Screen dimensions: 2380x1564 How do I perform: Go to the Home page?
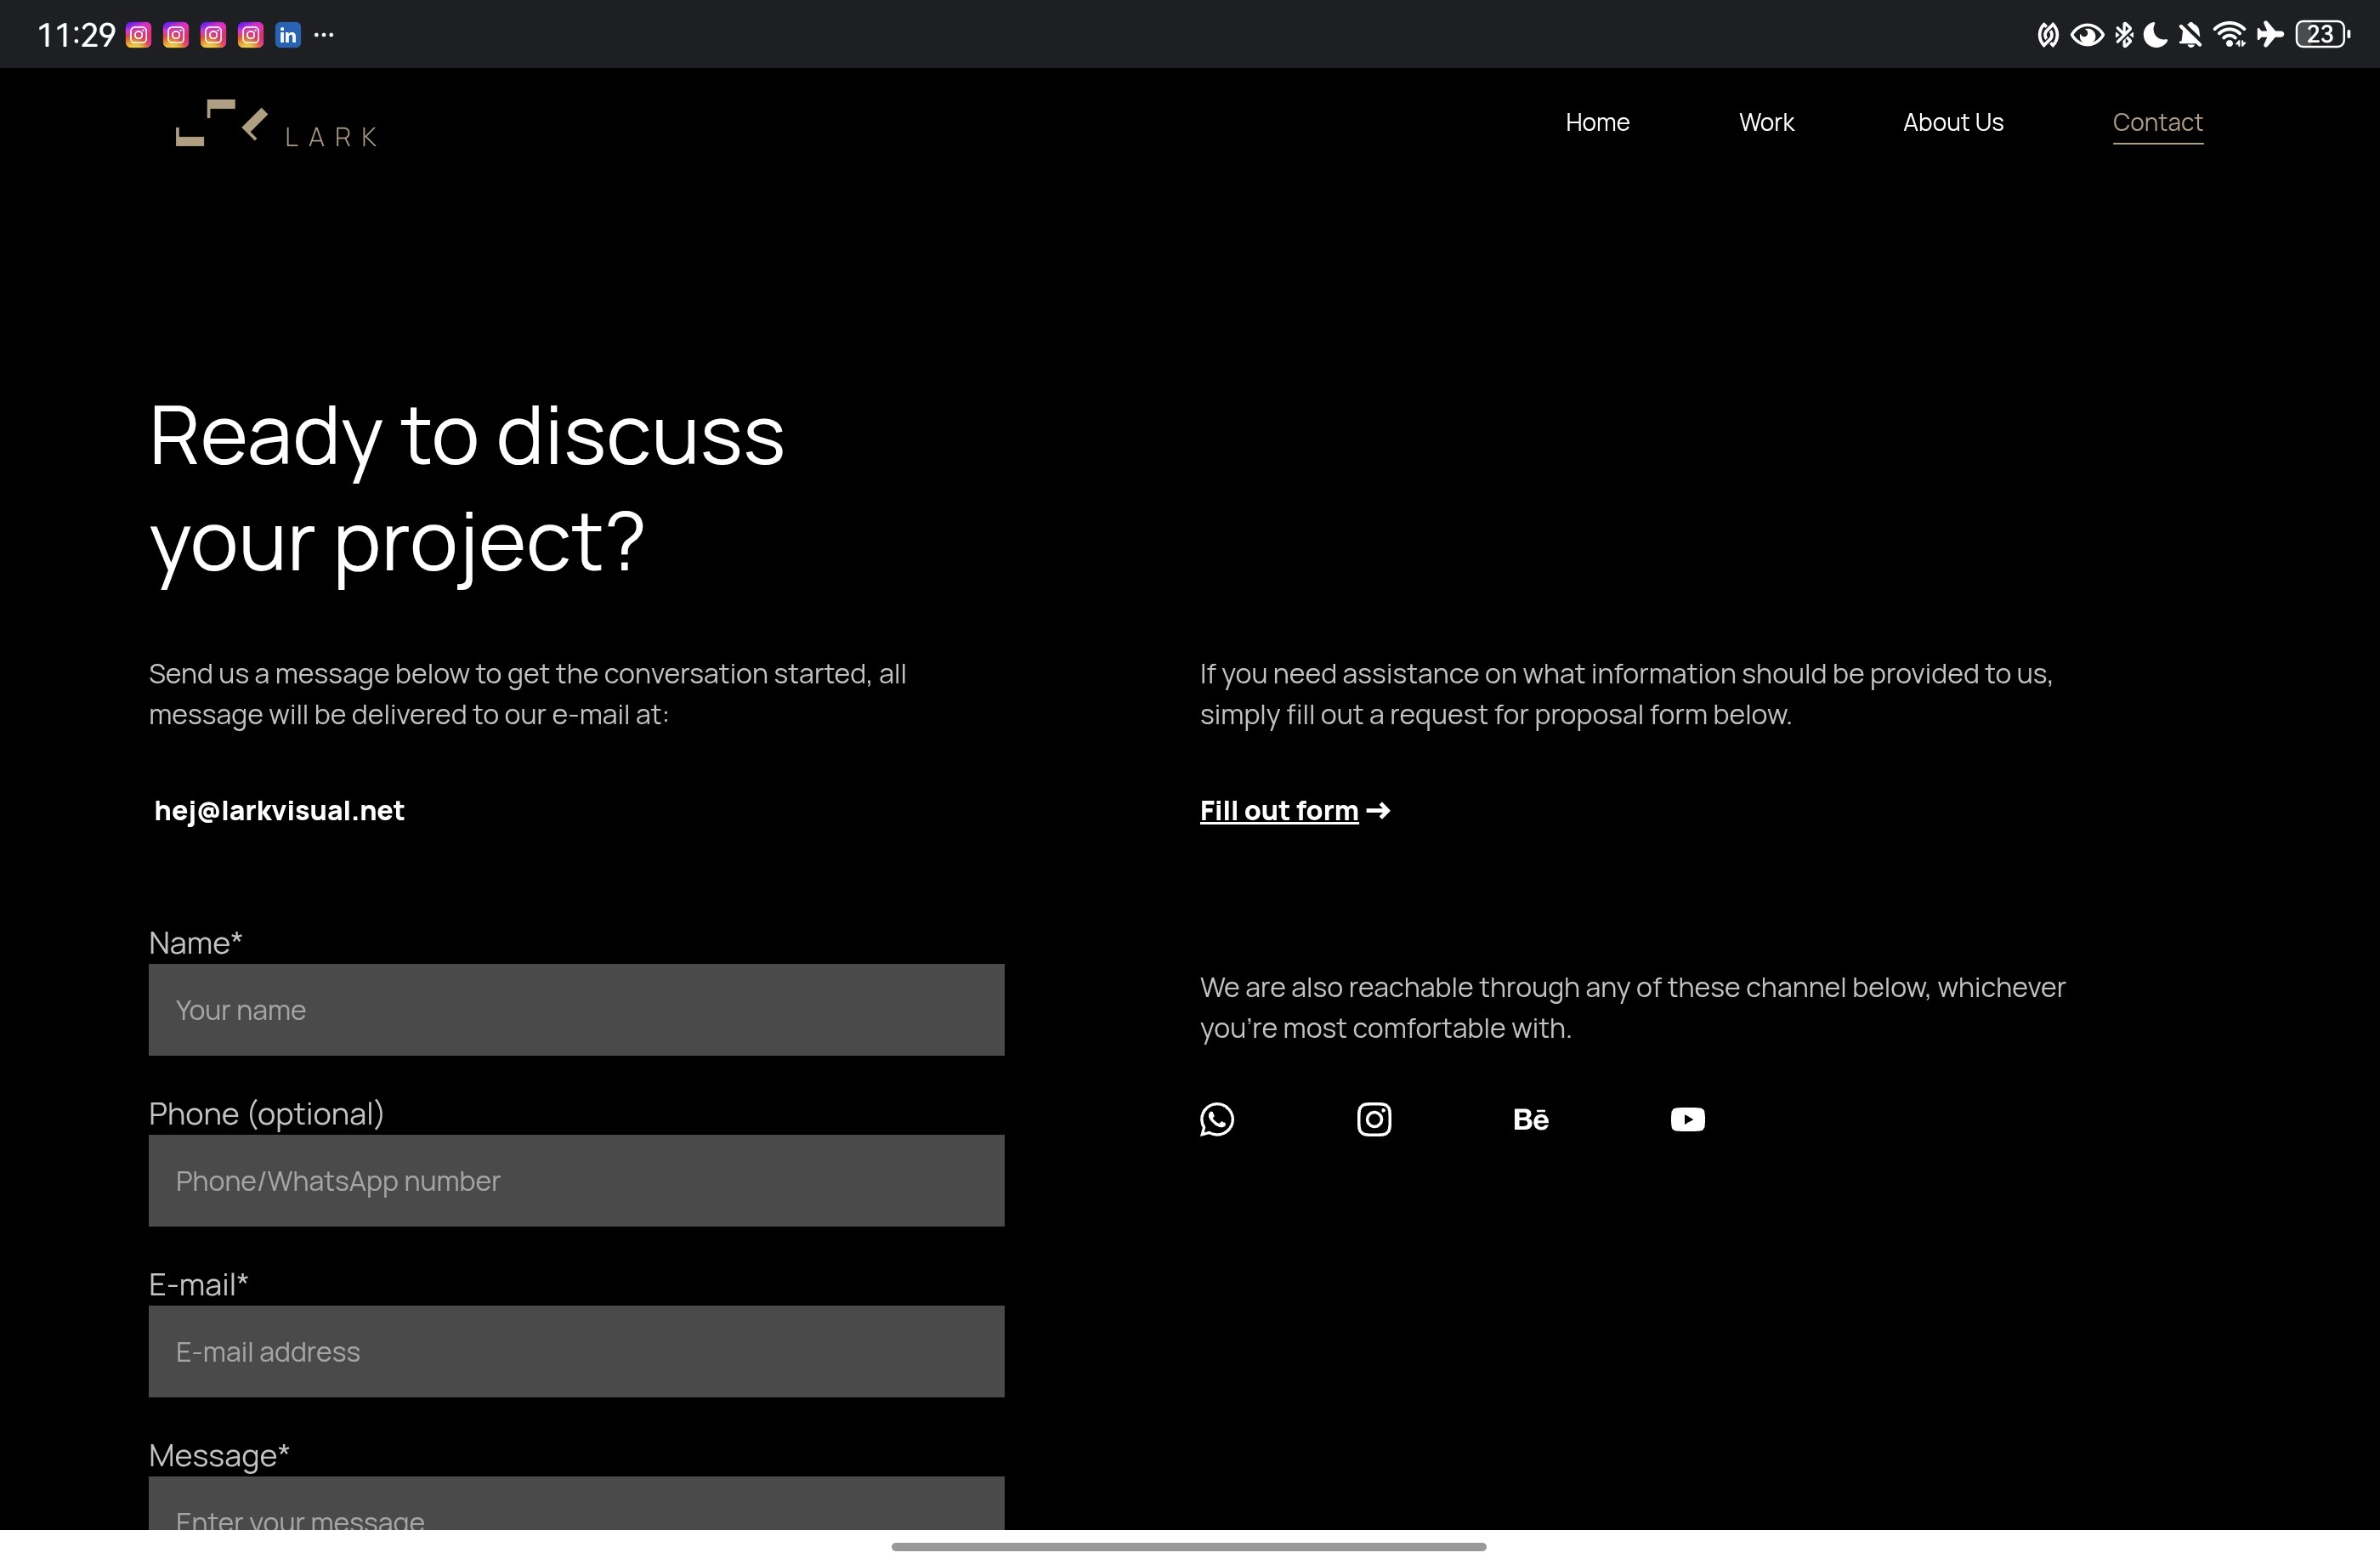coord(1597,122)
